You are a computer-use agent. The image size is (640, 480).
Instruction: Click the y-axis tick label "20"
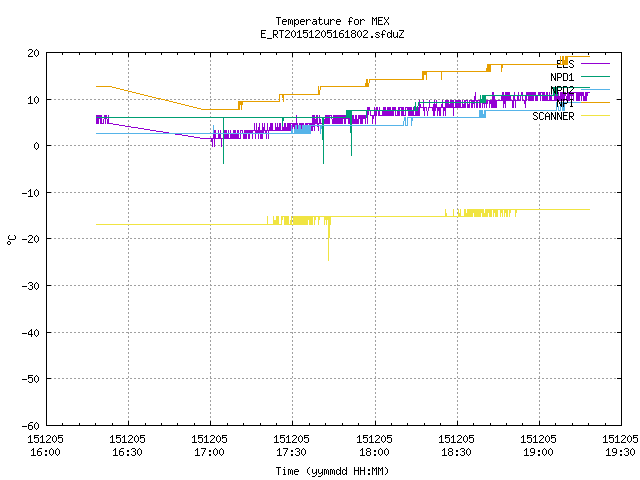pos(33,53)
